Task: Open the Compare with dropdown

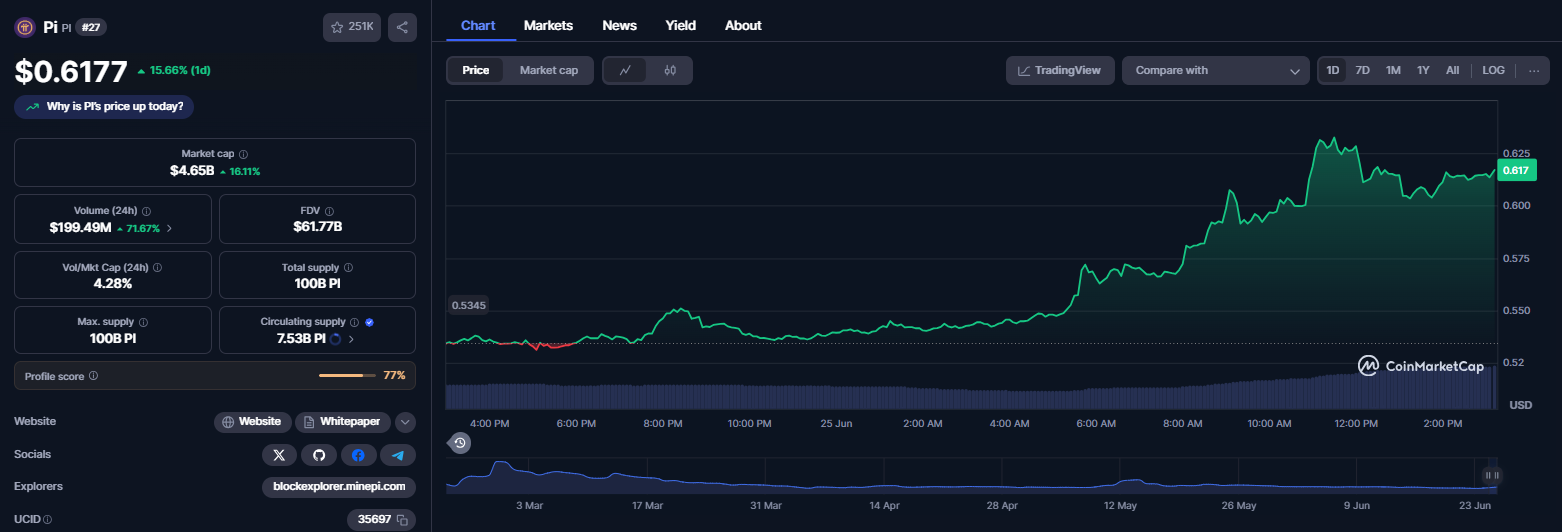Action: click(x=1215, y=70)
